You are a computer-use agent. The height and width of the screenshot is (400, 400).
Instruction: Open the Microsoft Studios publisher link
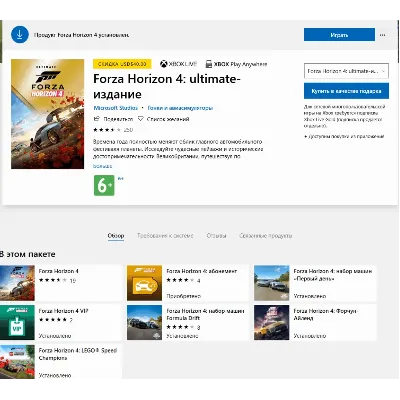point(116,108)
